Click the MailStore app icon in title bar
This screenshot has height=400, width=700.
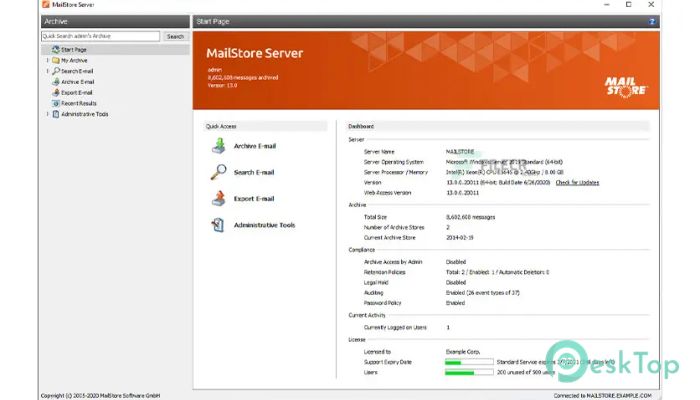pos(45,4)
